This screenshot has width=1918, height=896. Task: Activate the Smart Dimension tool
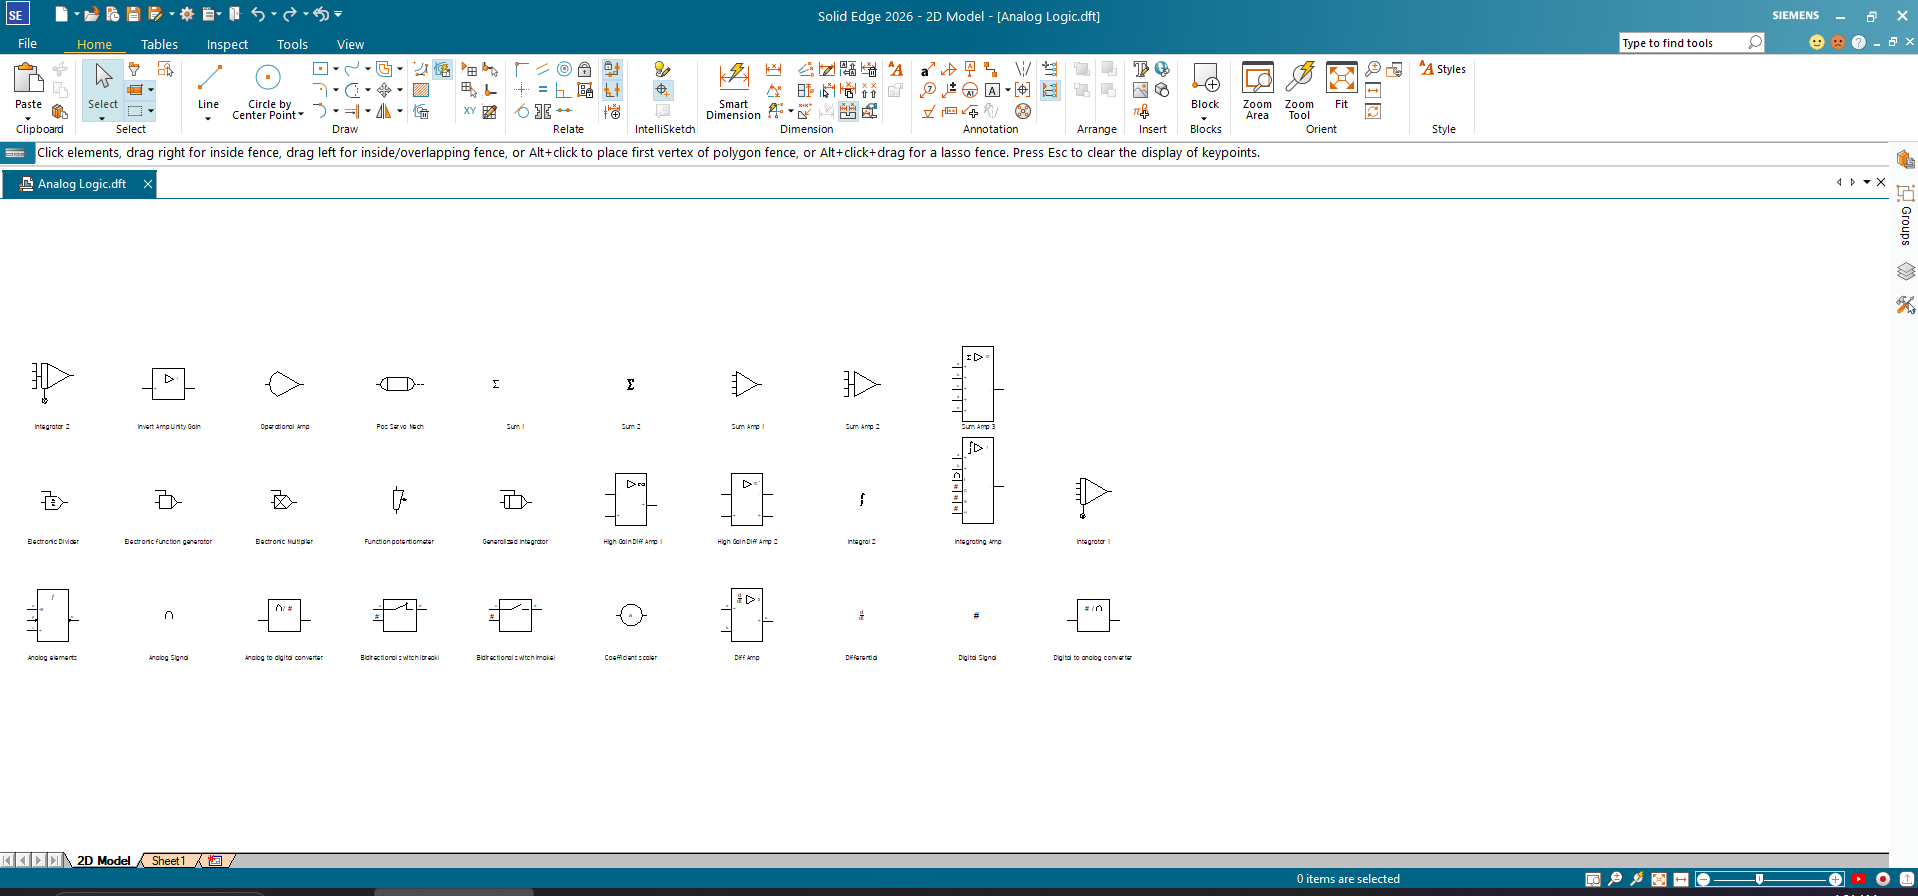point(733,90)
